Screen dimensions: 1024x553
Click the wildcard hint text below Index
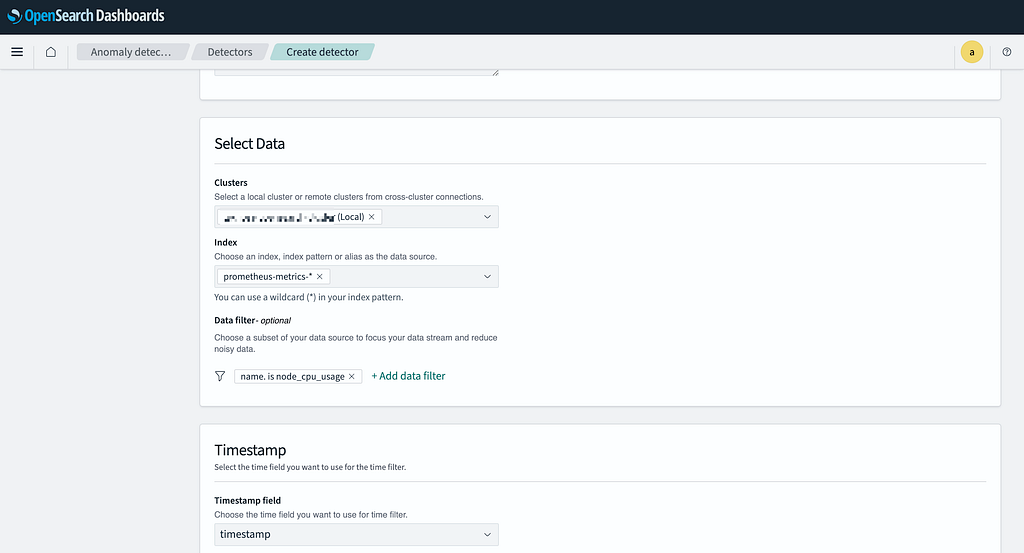pos(309,297)
